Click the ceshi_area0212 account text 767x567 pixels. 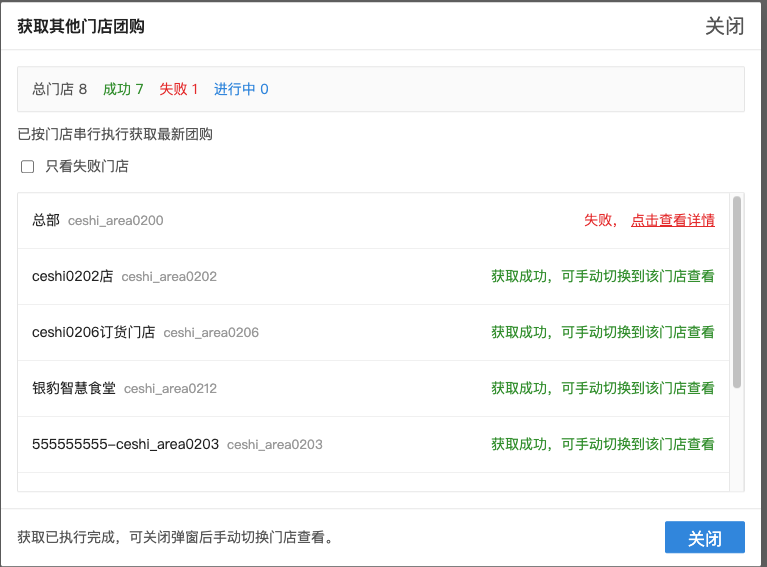[170, 388]
